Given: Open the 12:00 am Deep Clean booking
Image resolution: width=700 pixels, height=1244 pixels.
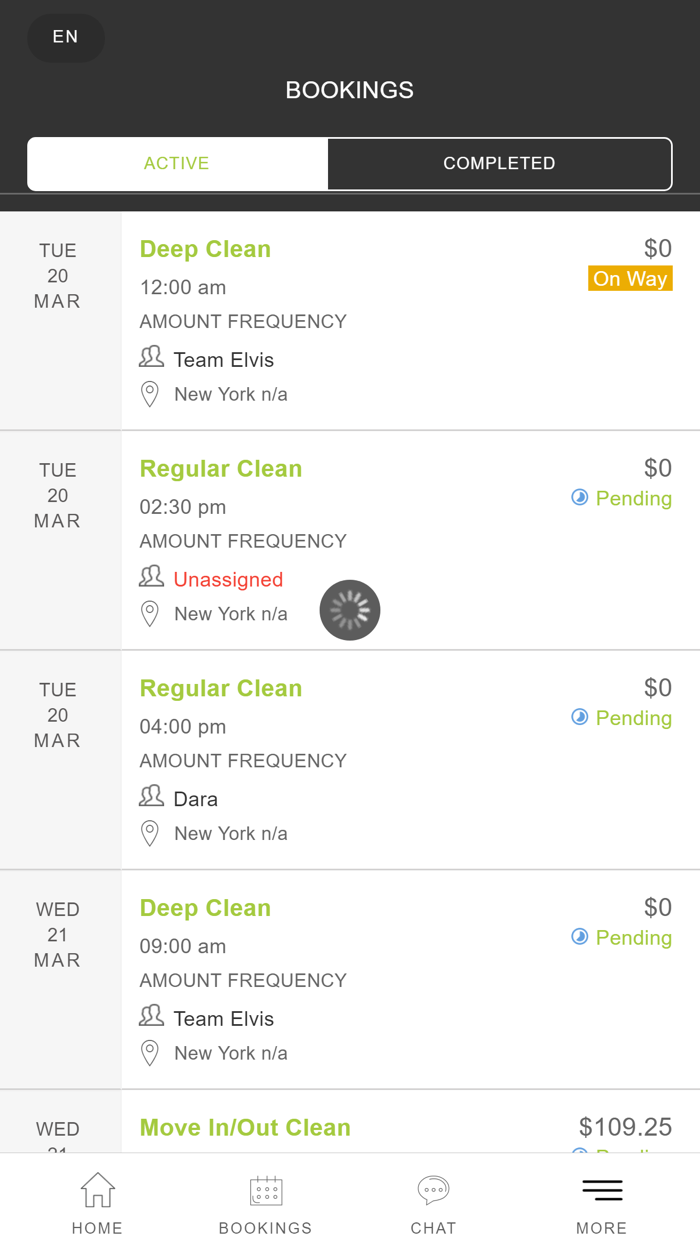Looking at the screenshot, I should (x=205, y=249).
